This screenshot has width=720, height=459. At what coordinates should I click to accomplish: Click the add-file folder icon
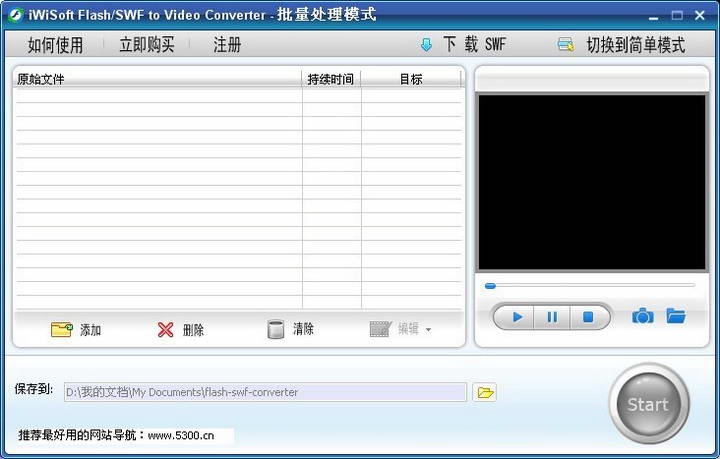62,329
